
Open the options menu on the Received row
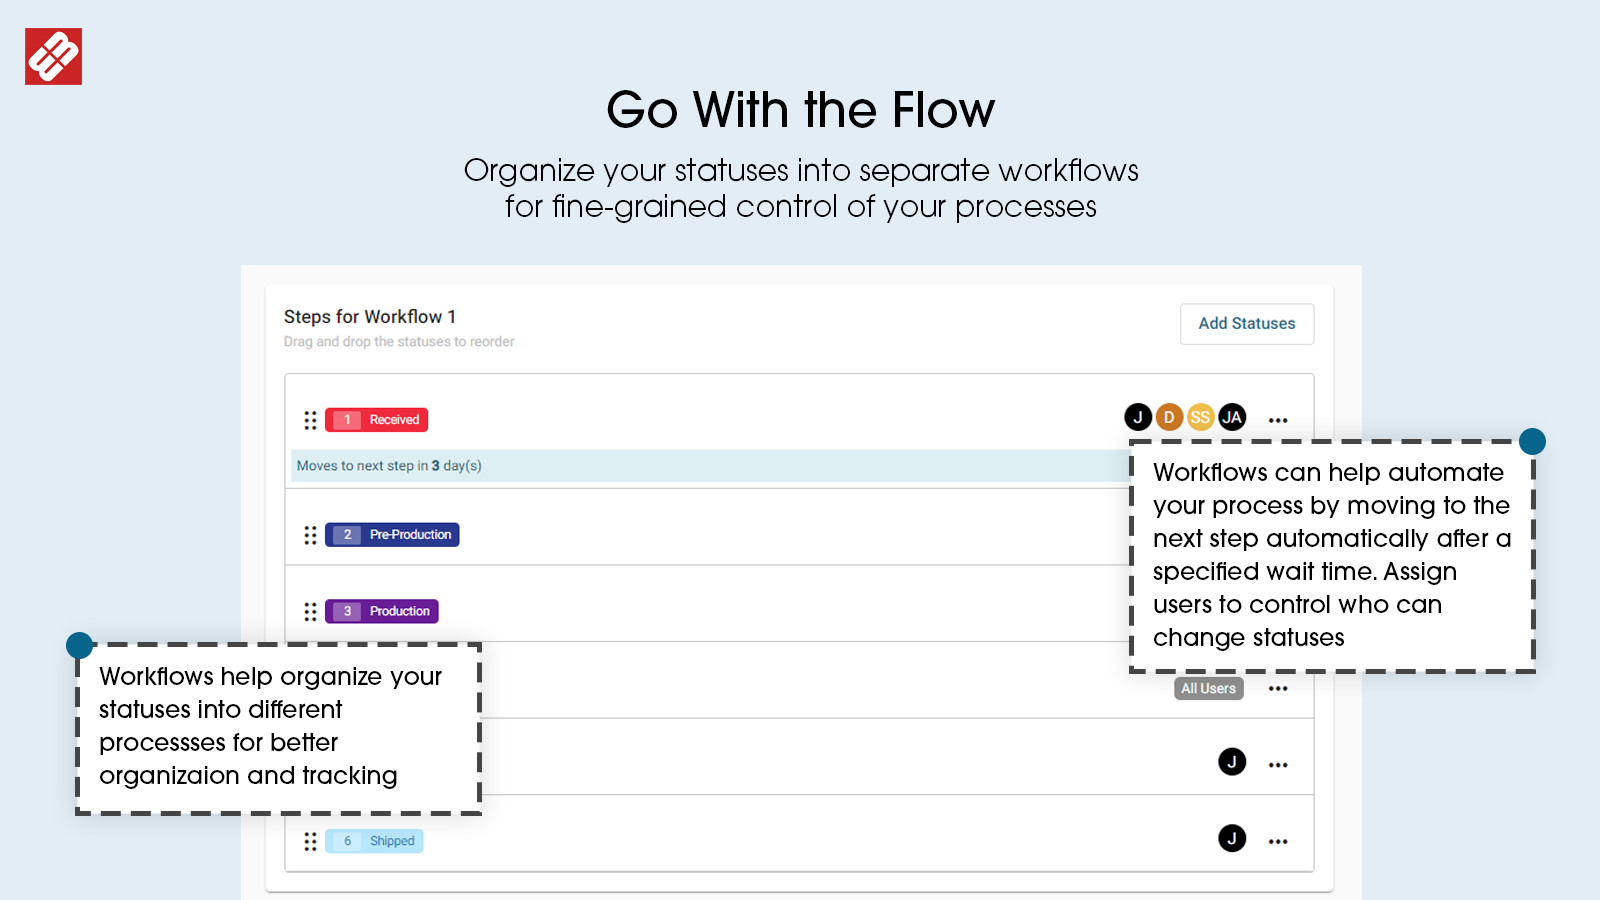1278,419
